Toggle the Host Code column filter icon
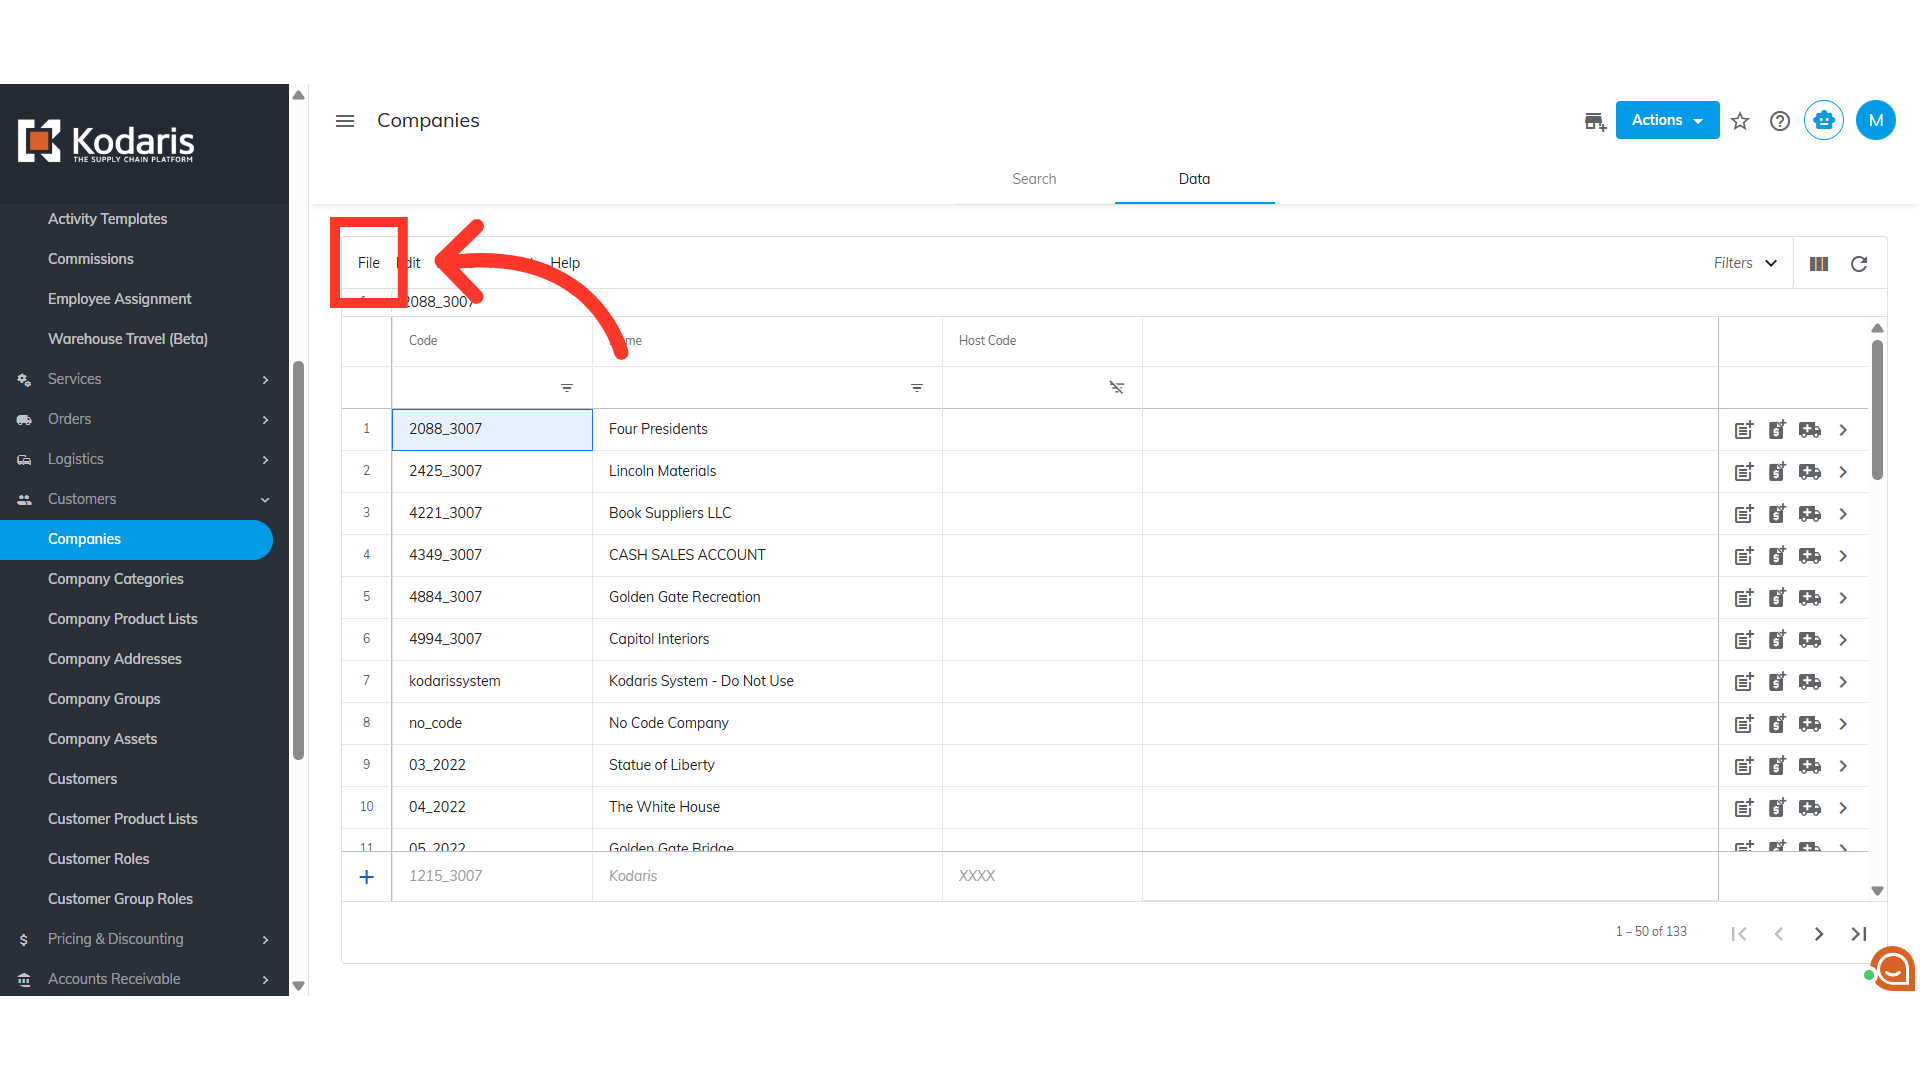Image resolution: width=1920 pixels, height=1080 pixels. 1117,388
